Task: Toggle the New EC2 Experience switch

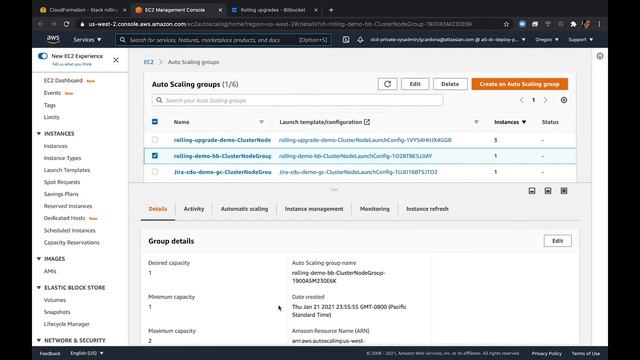Action: 42,56
